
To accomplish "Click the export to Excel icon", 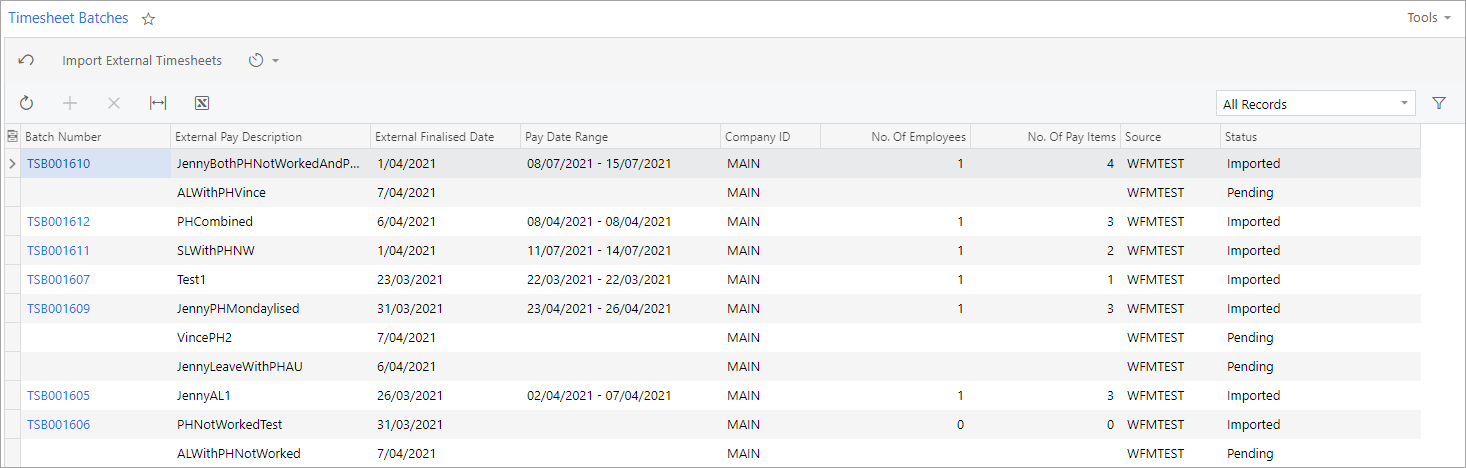I will pyautogui.click(x=201, y=103).
